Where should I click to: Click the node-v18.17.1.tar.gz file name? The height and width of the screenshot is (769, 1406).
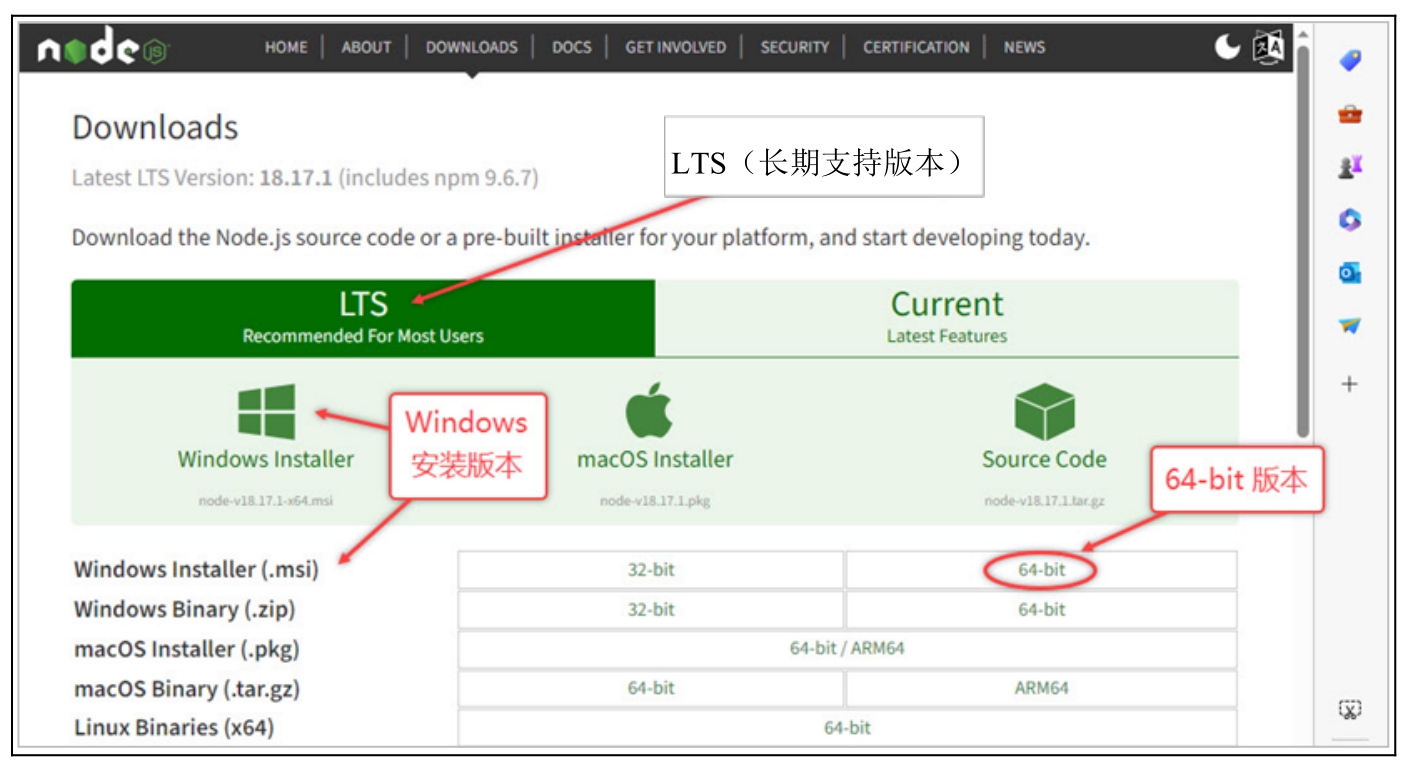[x=1044, y=501]
